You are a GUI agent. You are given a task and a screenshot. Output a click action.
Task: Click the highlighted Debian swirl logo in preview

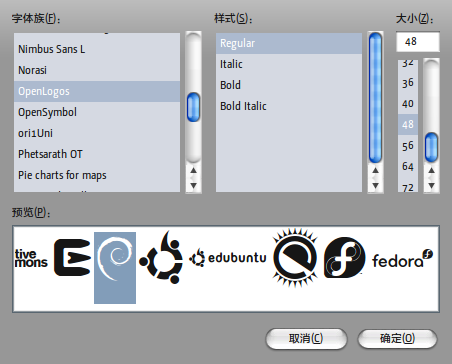click(115, 268)
